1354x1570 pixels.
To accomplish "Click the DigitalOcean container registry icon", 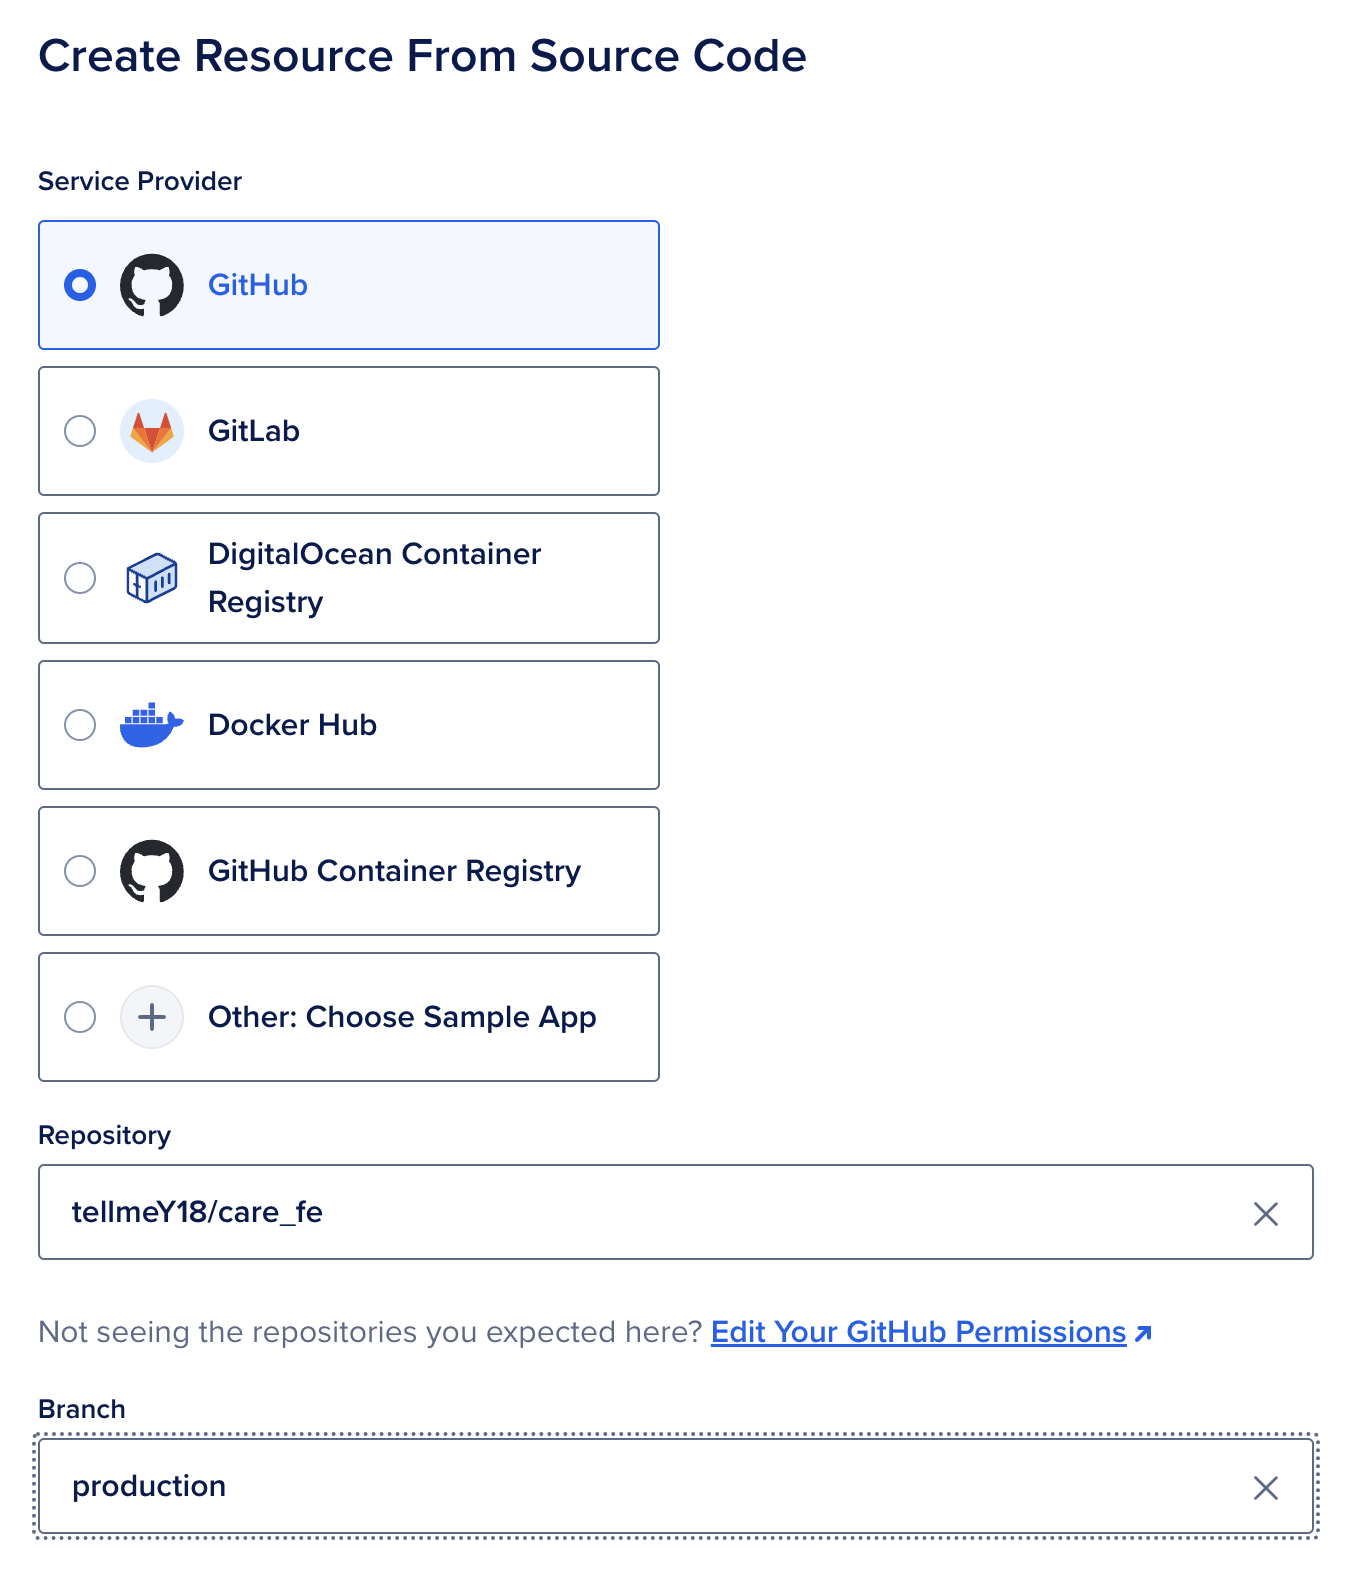I will (x=152, y=578).
